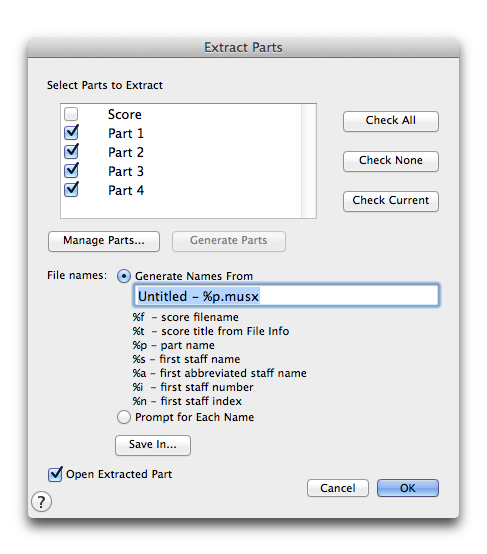Click the Check Current button
This screenshot has height=554, width=487.
(391, 201)
